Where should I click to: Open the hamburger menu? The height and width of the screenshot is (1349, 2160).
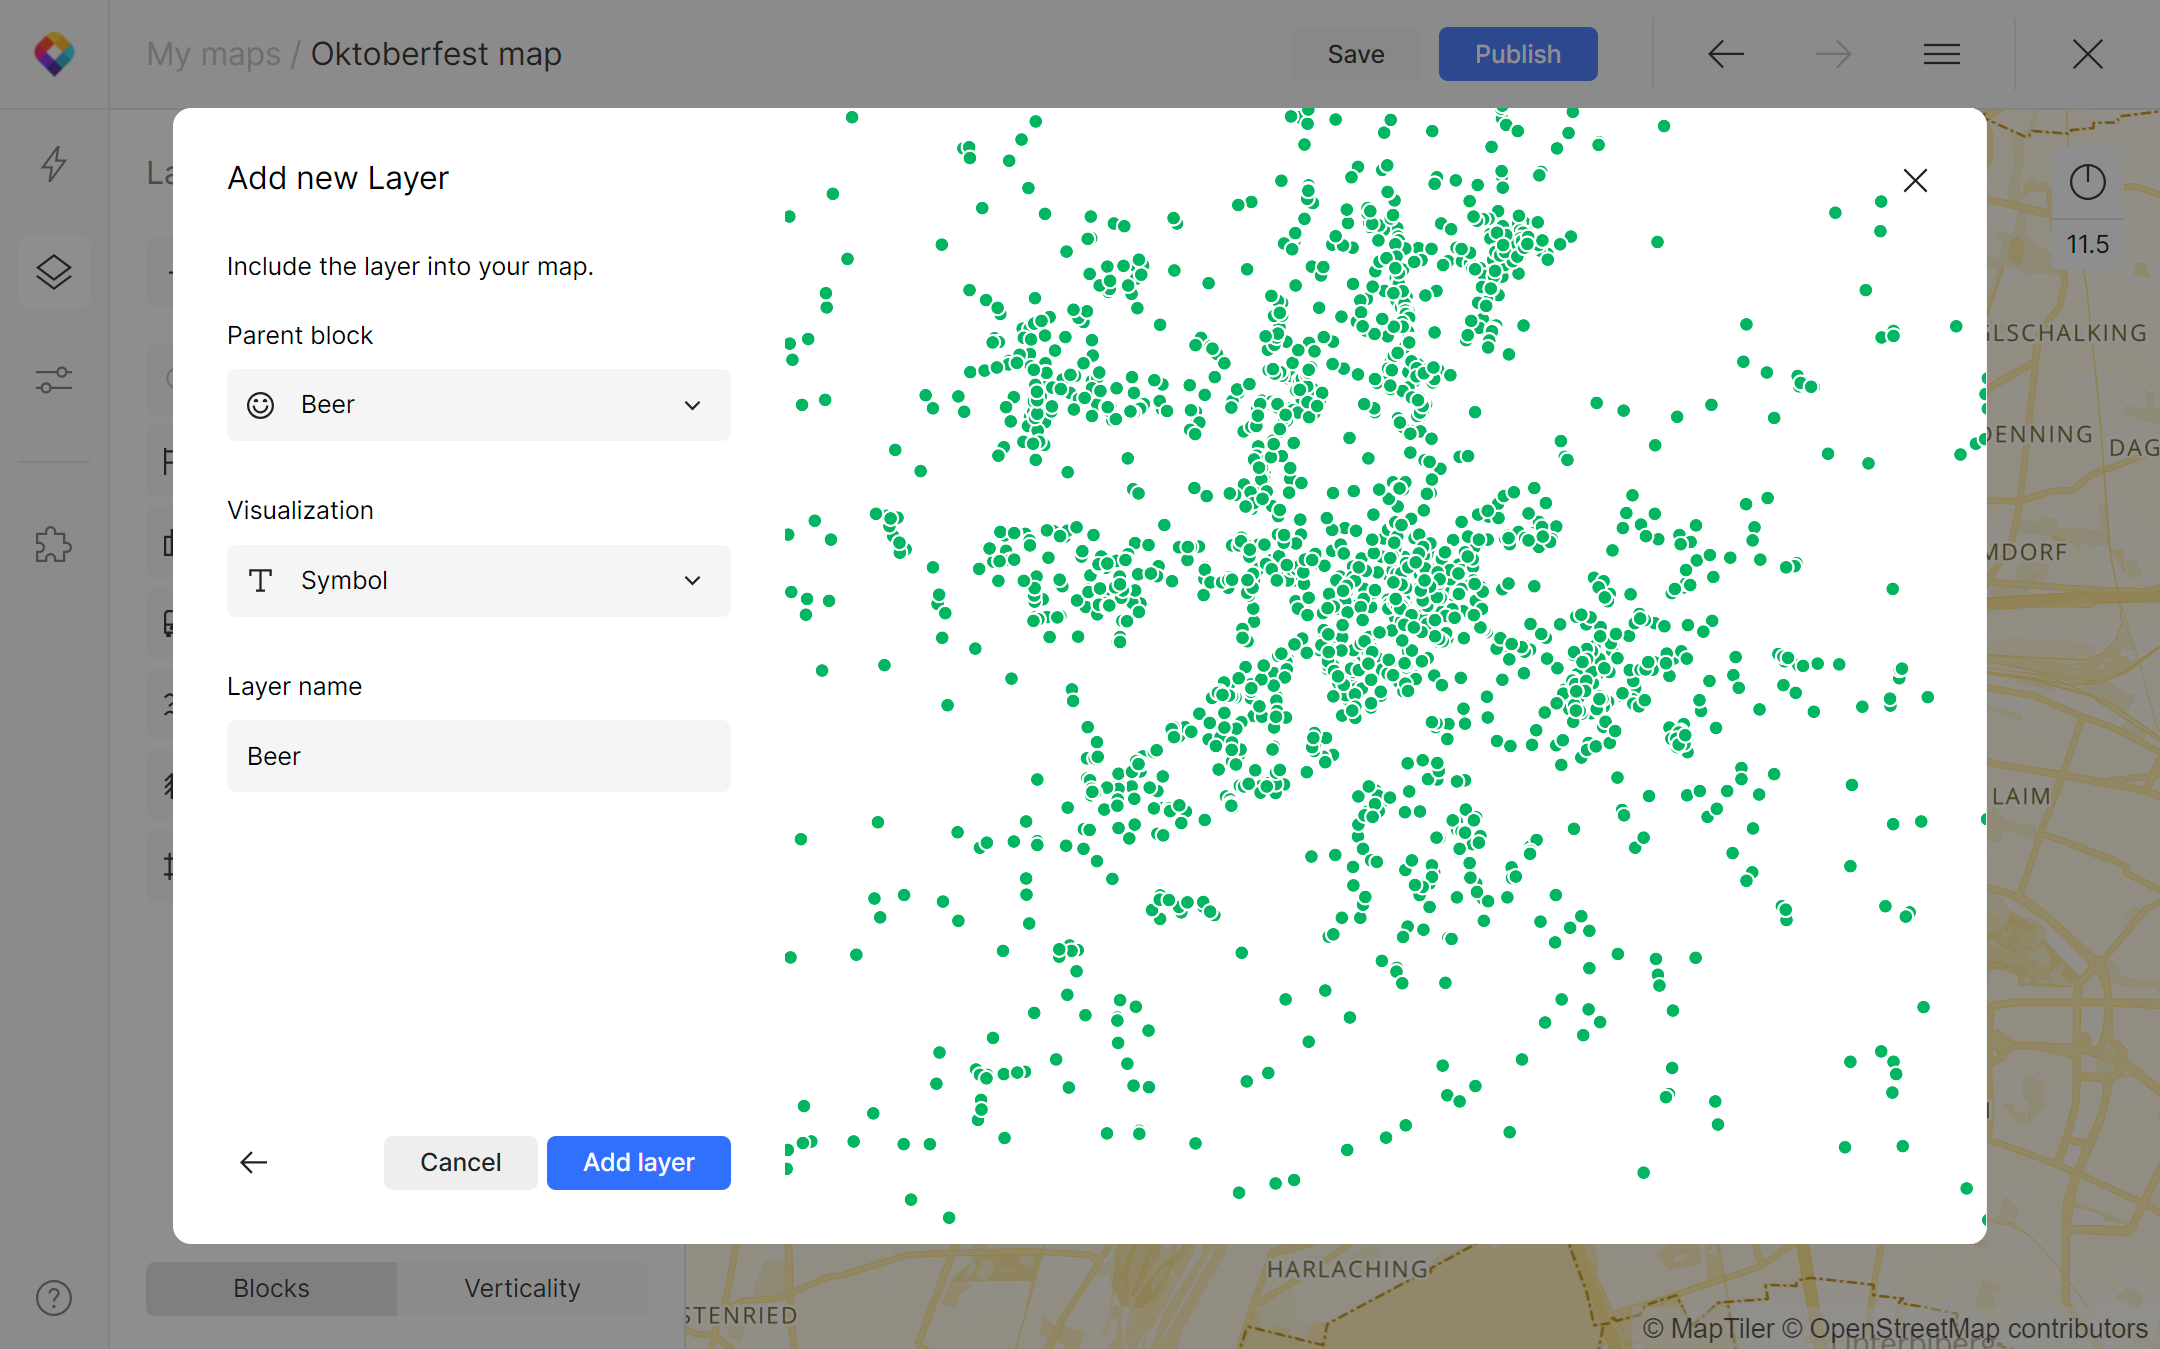click(1941, 54)
